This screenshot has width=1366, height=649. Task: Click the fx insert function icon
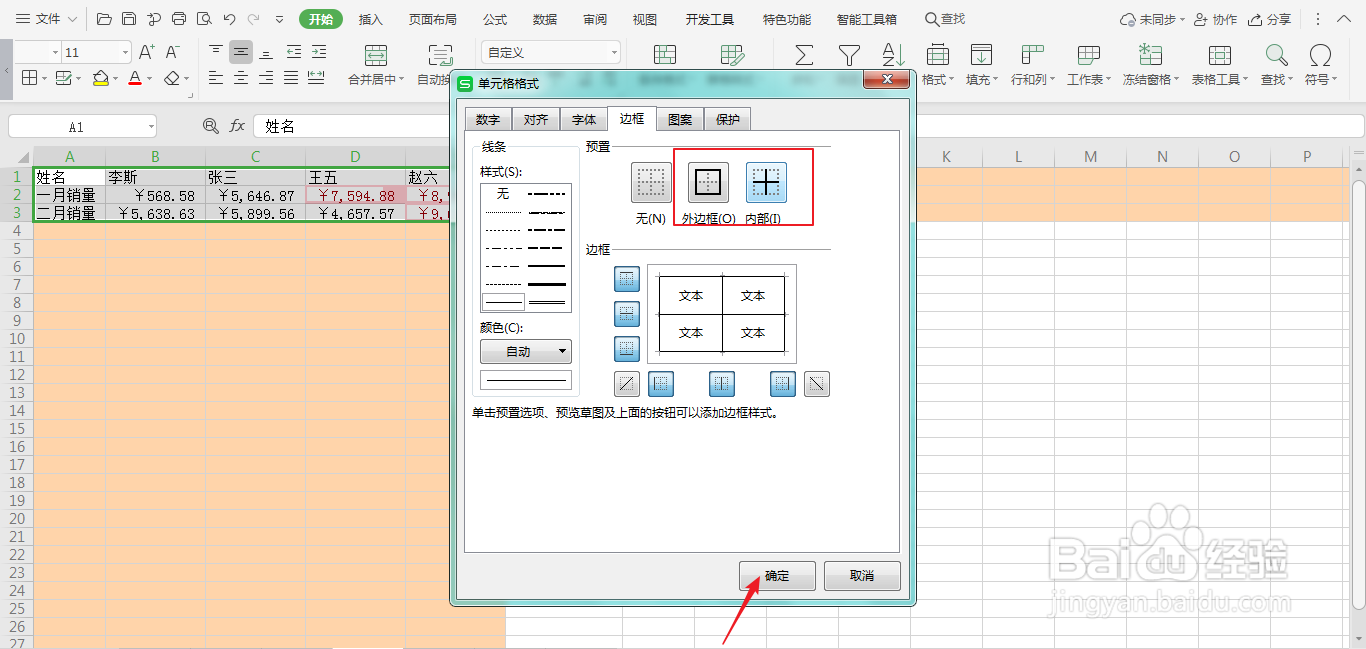pyautogui.click(x=237, y=125)
